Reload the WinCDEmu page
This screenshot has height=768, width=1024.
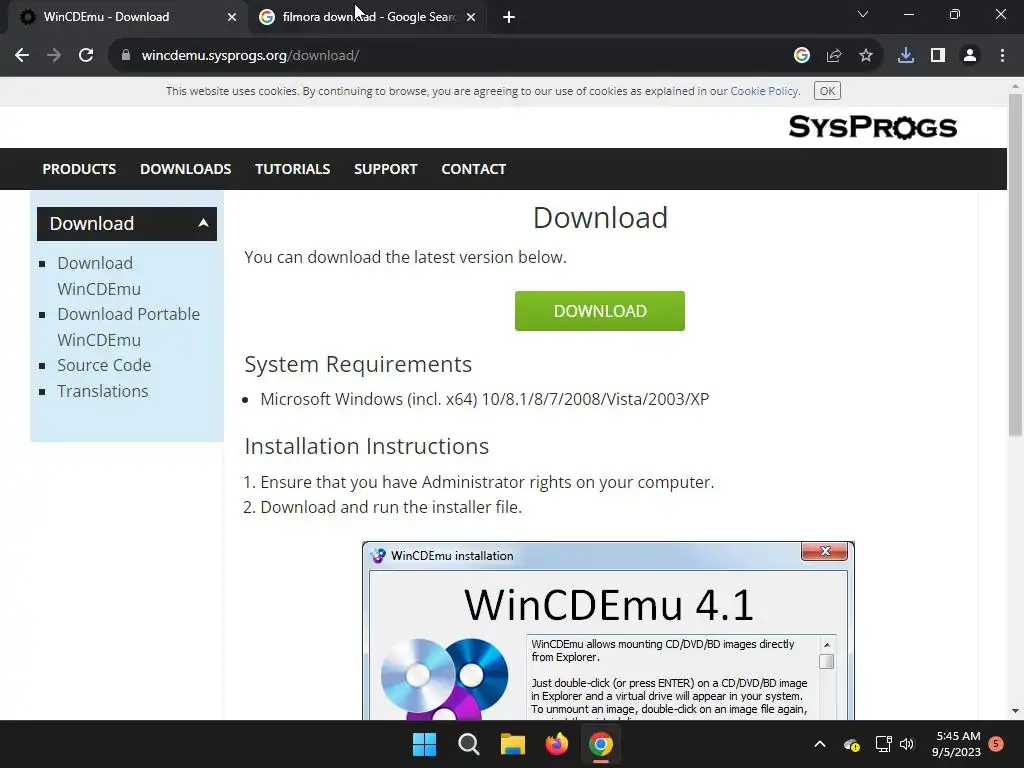(x=86, y=56)
